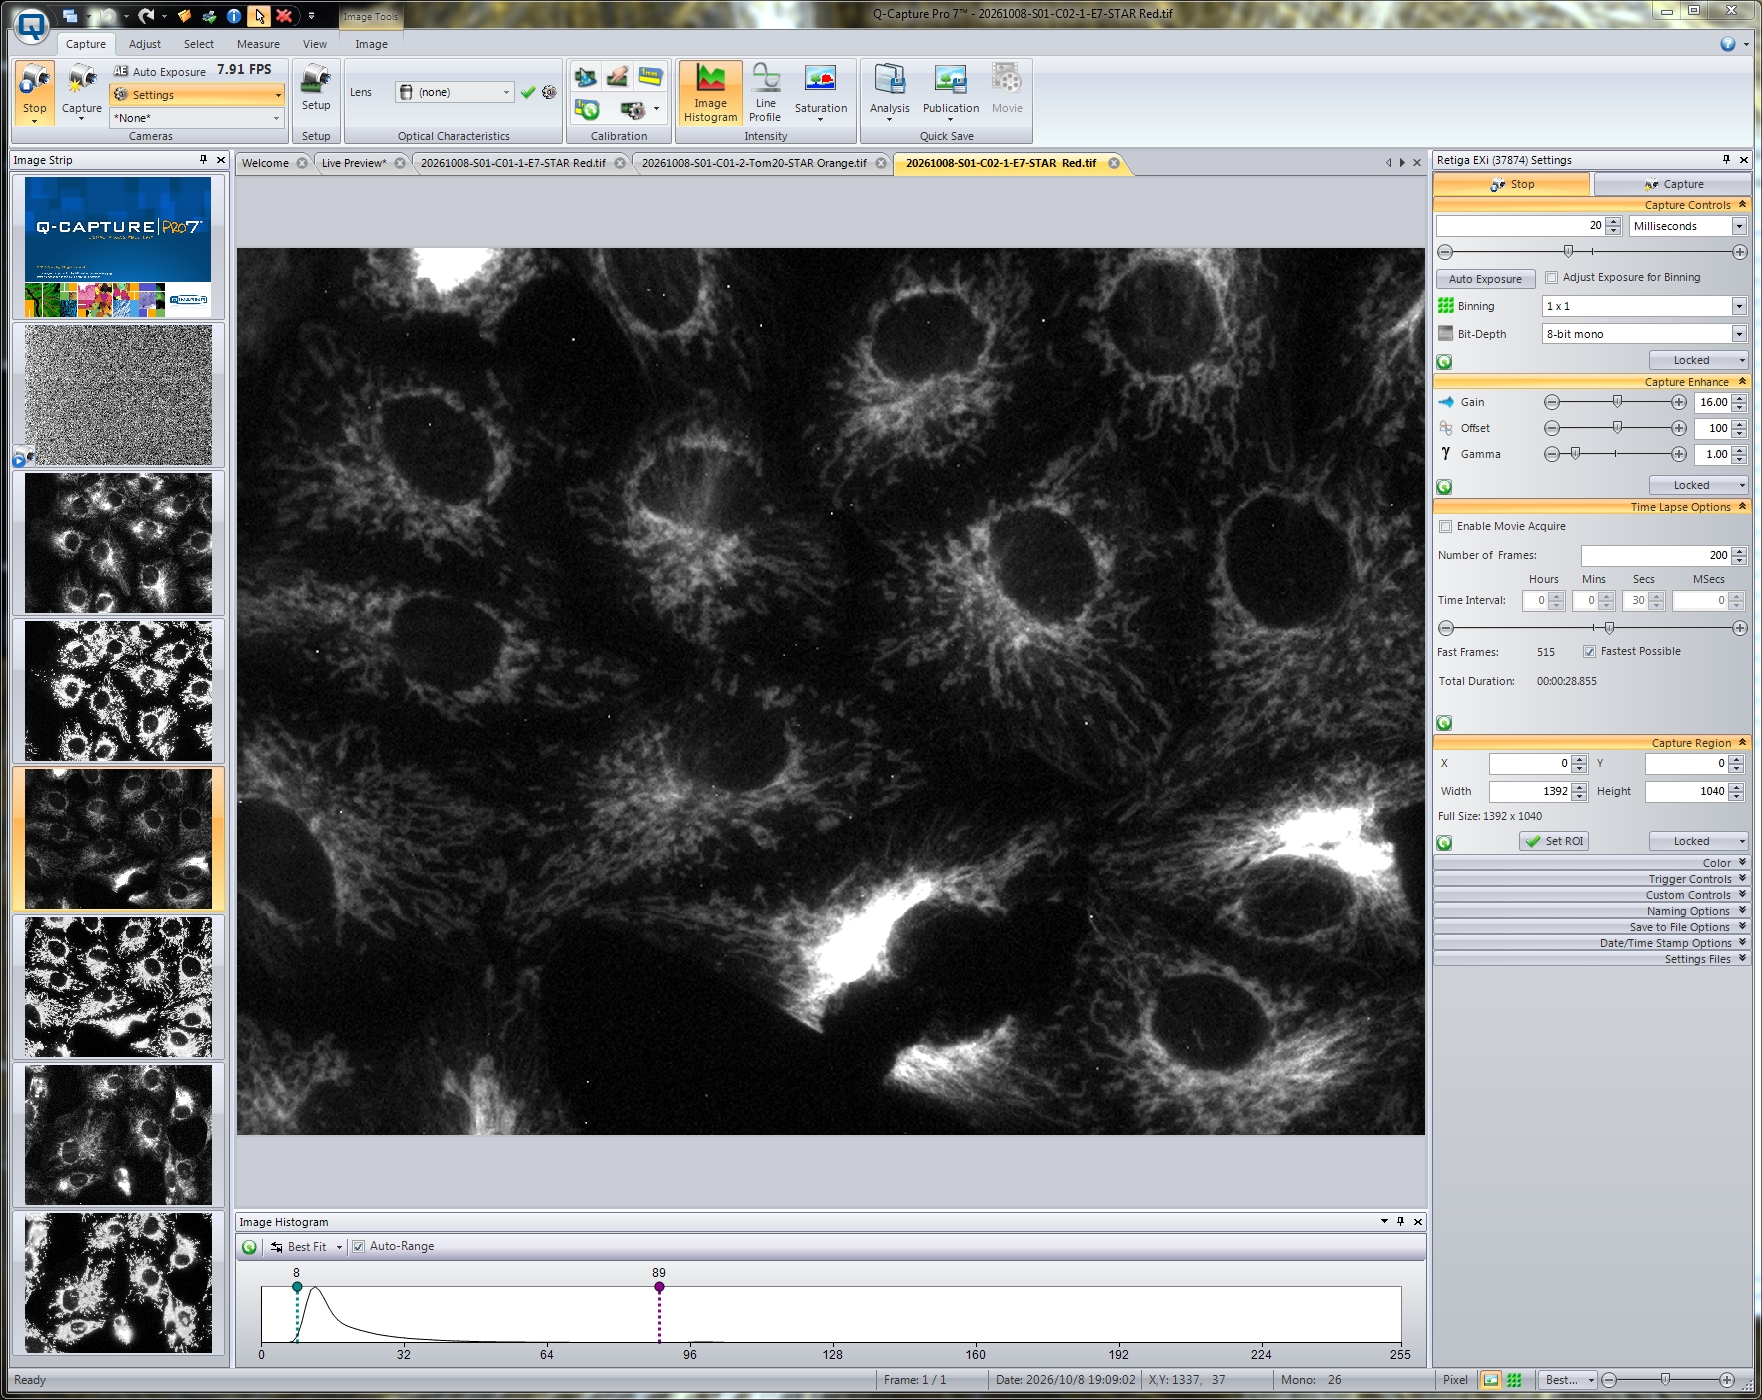Open Publication quick save
This screenshot has width=1762, height=1400.
[x=950, y=93]
